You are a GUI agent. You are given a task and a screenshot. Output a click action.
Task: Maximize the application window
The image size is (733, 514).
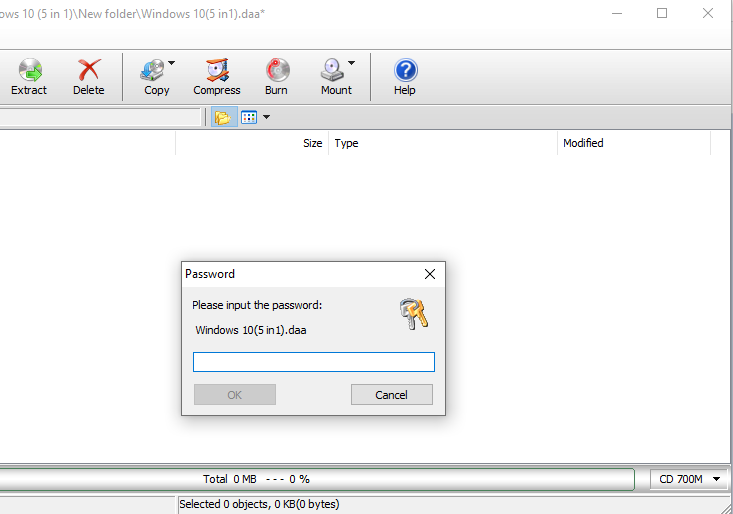[x=662, y=14]
